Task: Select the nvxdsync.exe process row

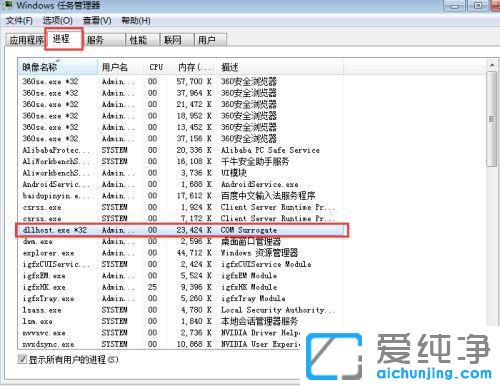Action: [160, 344]
